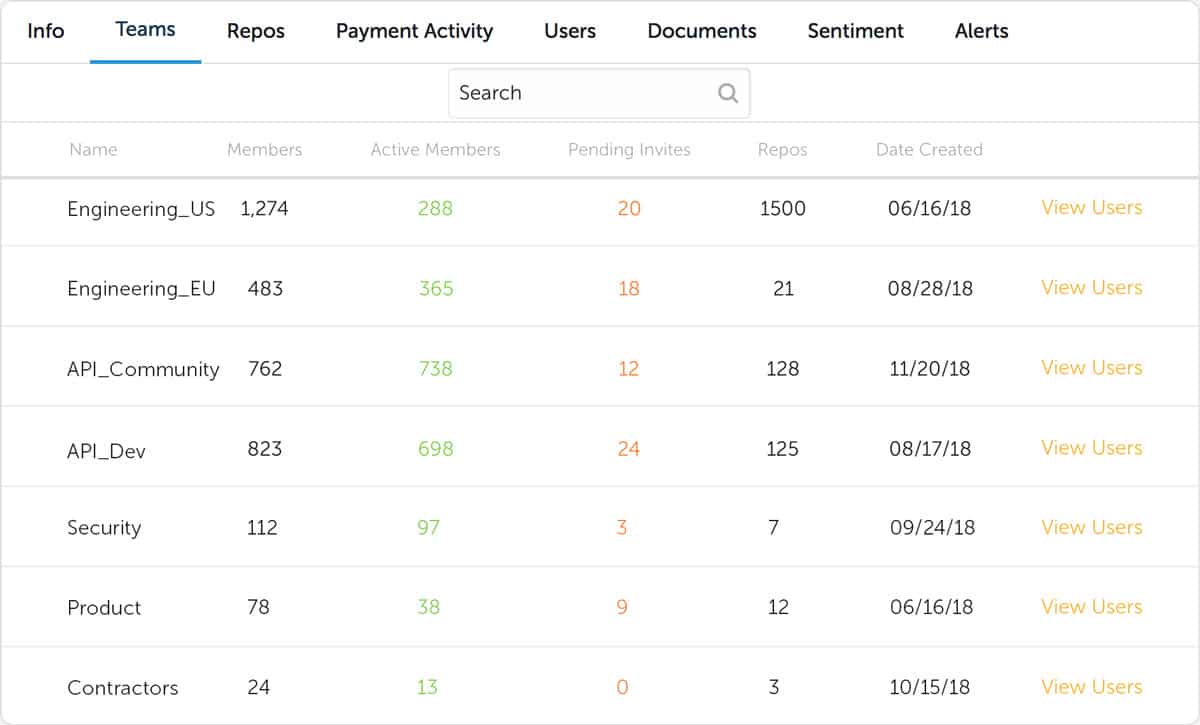
Task: Open the Payment Activity tab
Action: click(414, 31)
